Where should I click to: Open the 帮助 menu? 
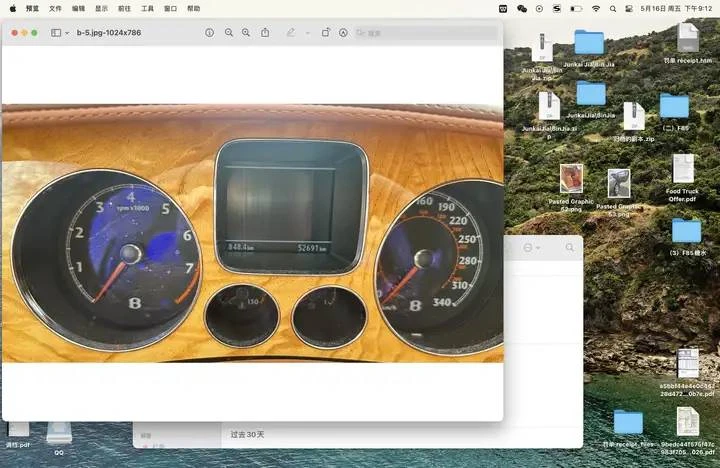193,8
